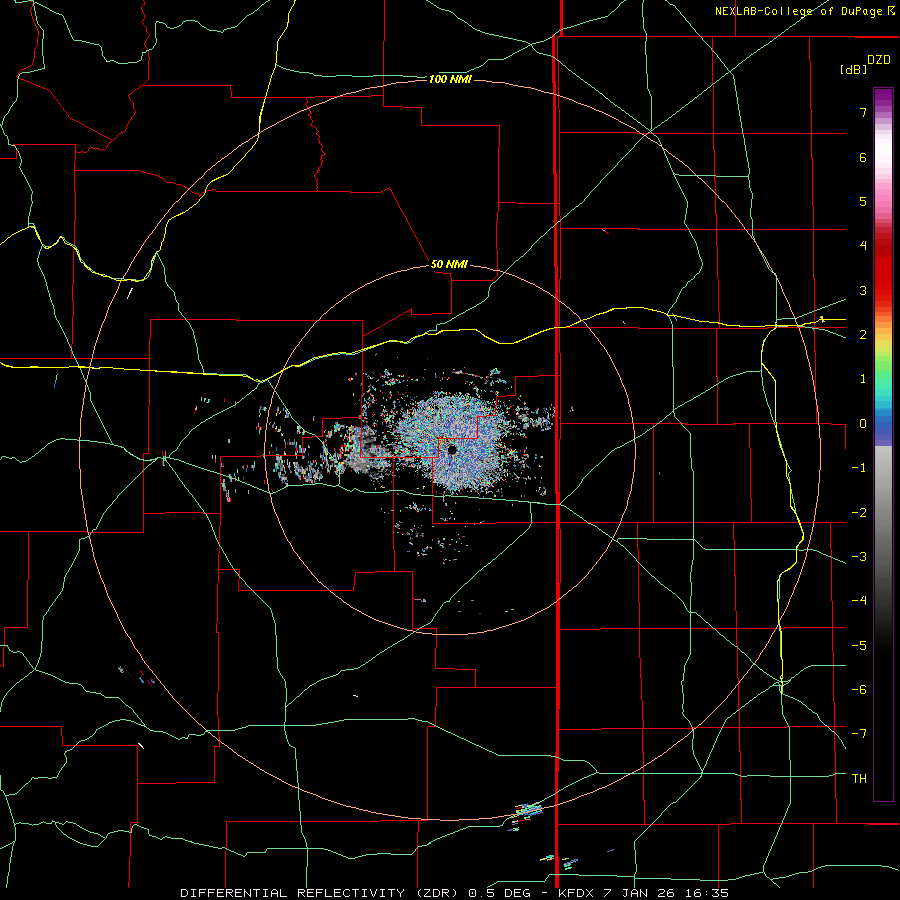Click scale value 6 on legend
This screenshot has width=900, height=900.
pos(863,157)
